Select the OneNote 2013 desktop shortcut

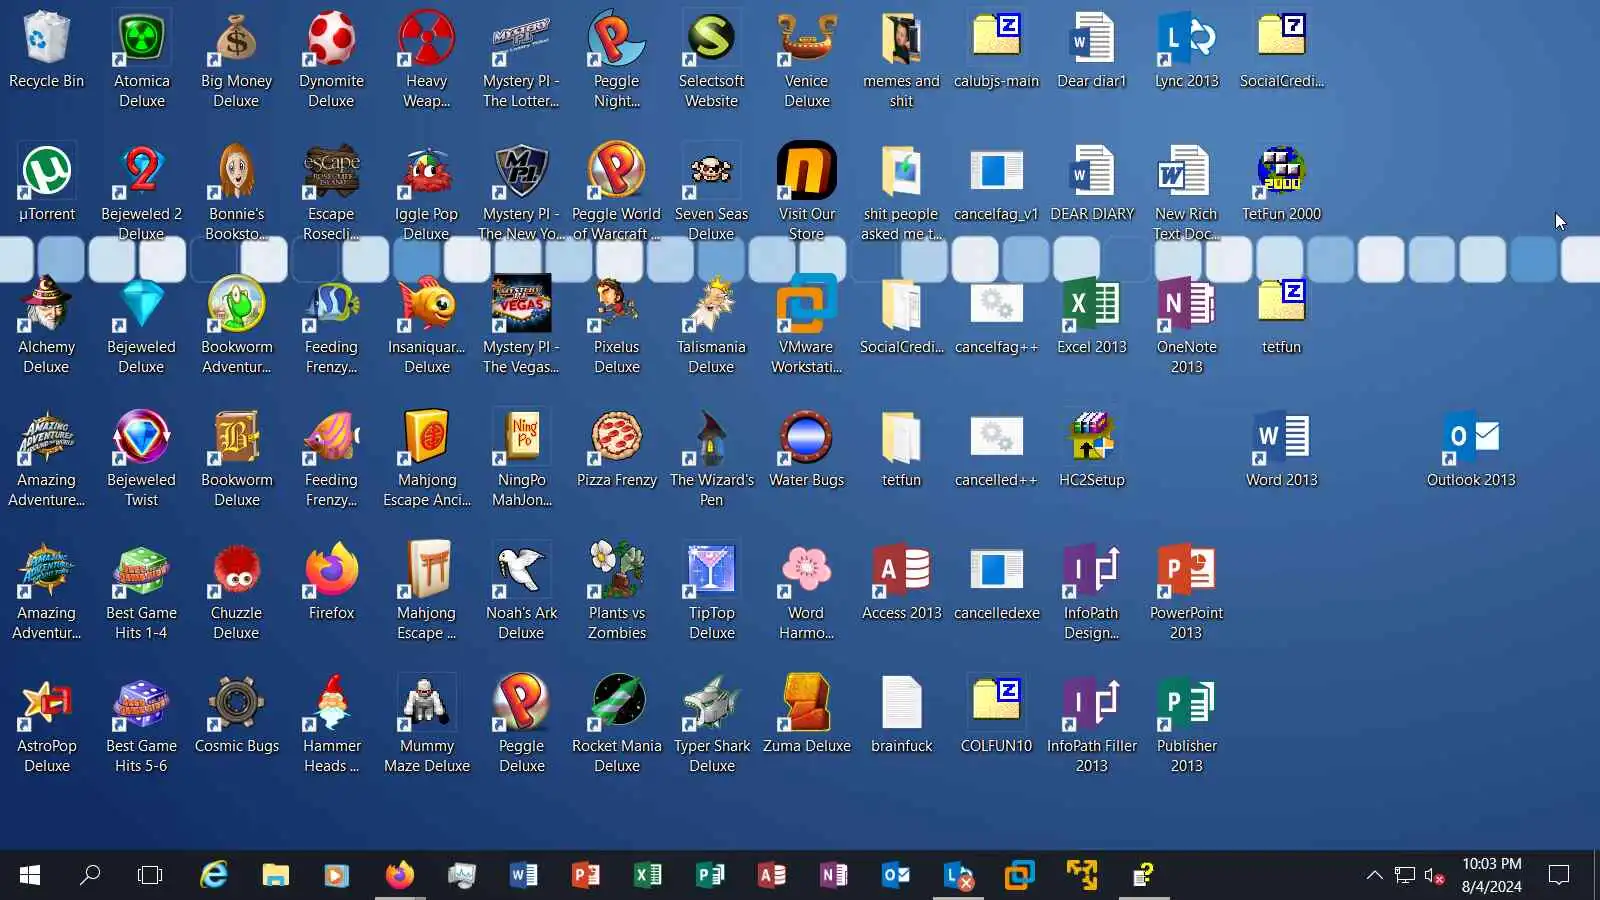pyautogui.click(x=1187, y=324)
